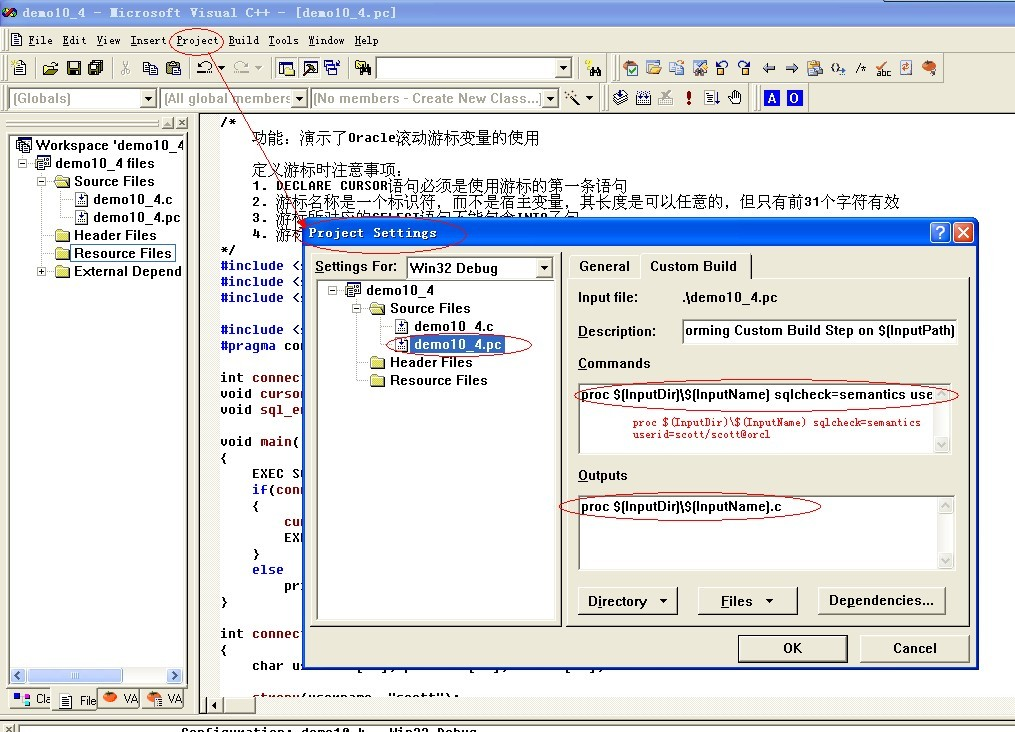Click the New Text File toolbar icon
The image size is (1015, 732).
(x=19, y=67)
